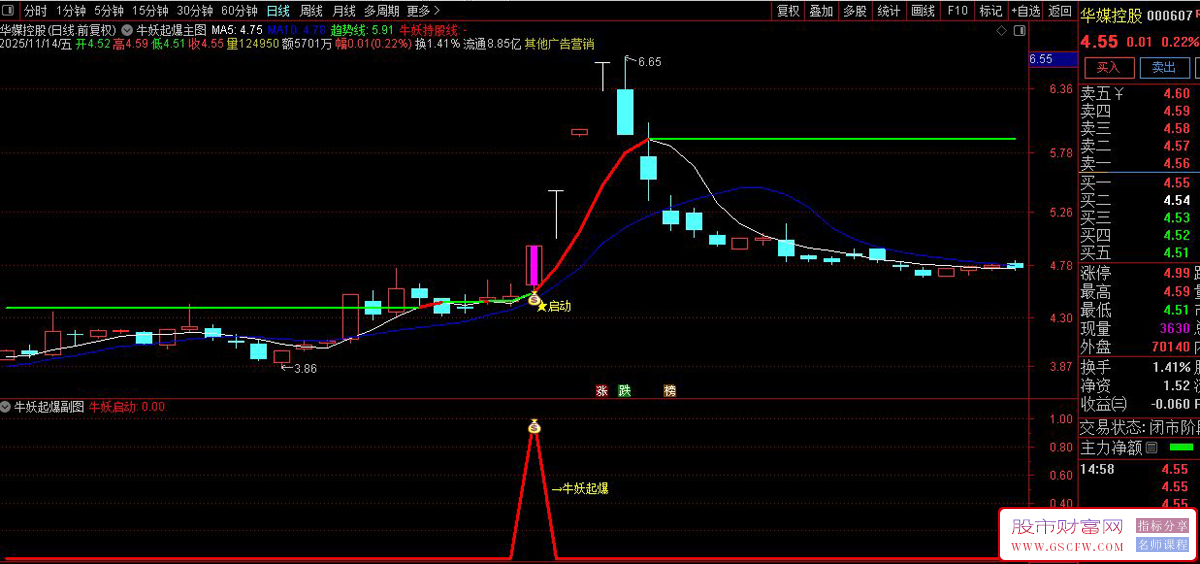Click the 买一 price 4.55

click(x=1176, y=183)
